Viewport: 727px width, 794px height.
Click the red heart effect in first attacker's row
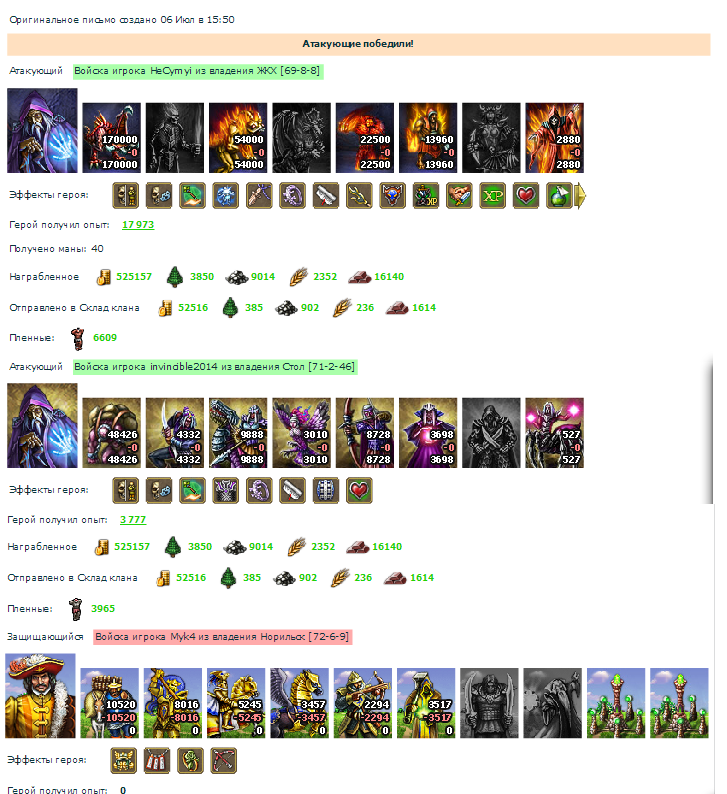[526, 195]
